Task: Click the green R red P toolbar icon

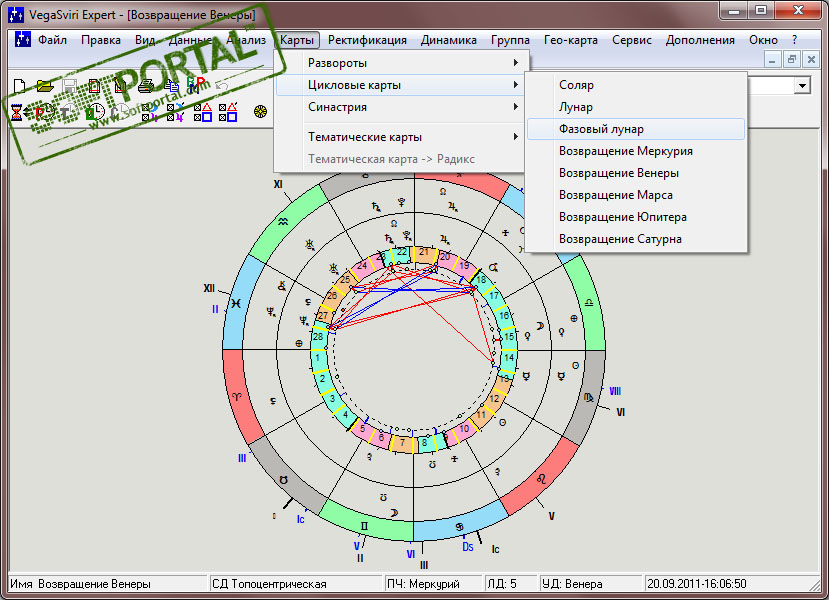Action: [x=196, y=85]
